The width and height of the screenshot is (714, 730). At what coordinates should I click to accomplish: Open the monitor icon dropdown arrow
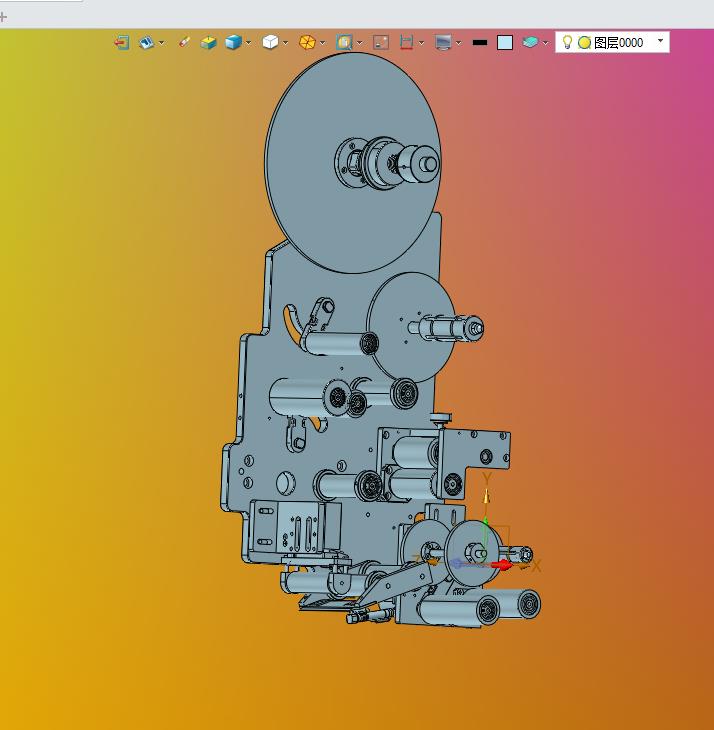458,43
